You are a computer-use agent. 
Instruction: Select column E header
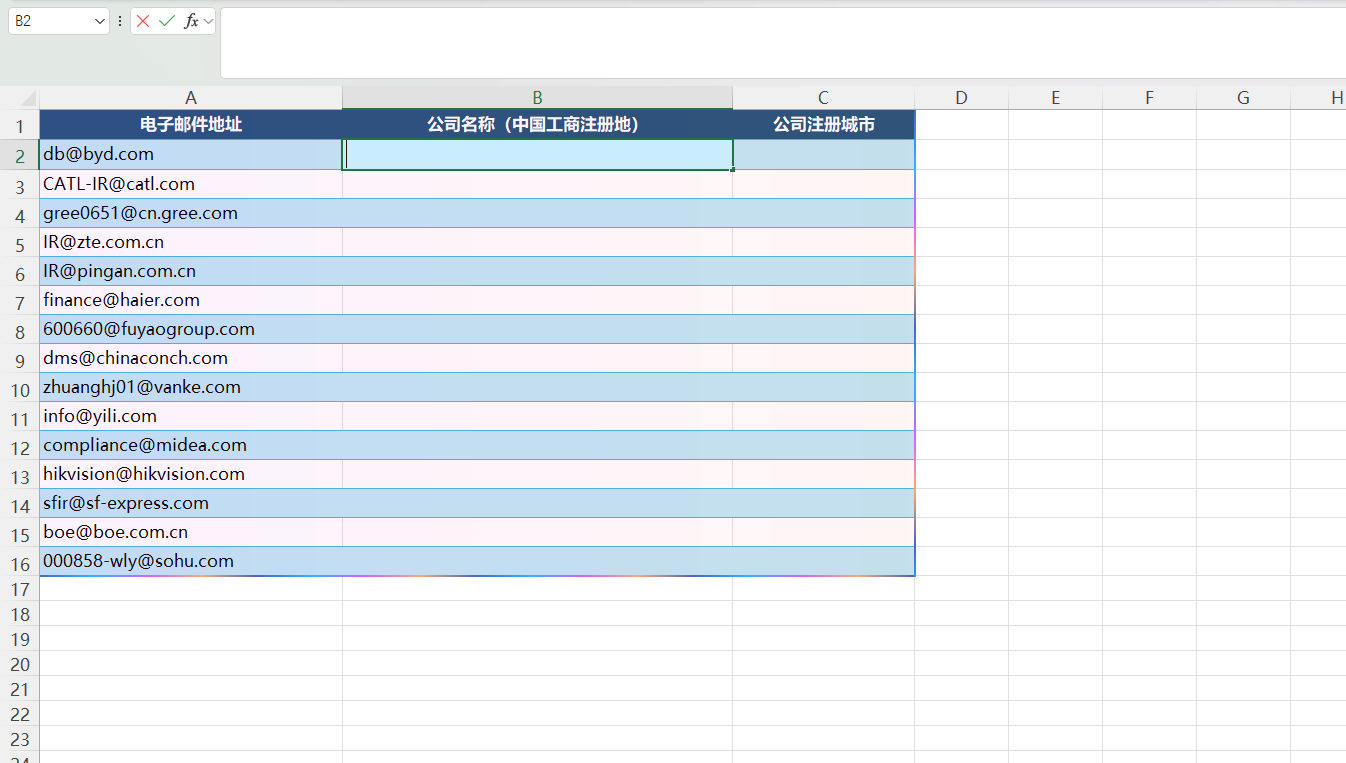[x=1055, y=98]
